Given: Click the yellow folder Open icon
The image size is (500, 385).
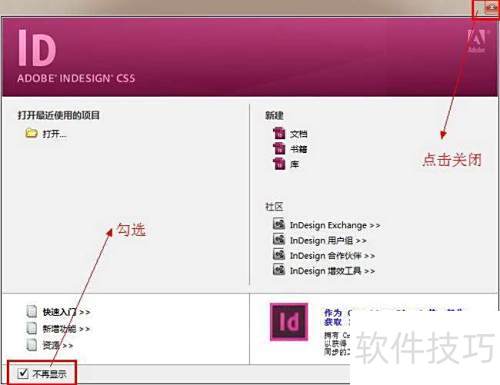Looking at the screenshot, I should [31, 133].
